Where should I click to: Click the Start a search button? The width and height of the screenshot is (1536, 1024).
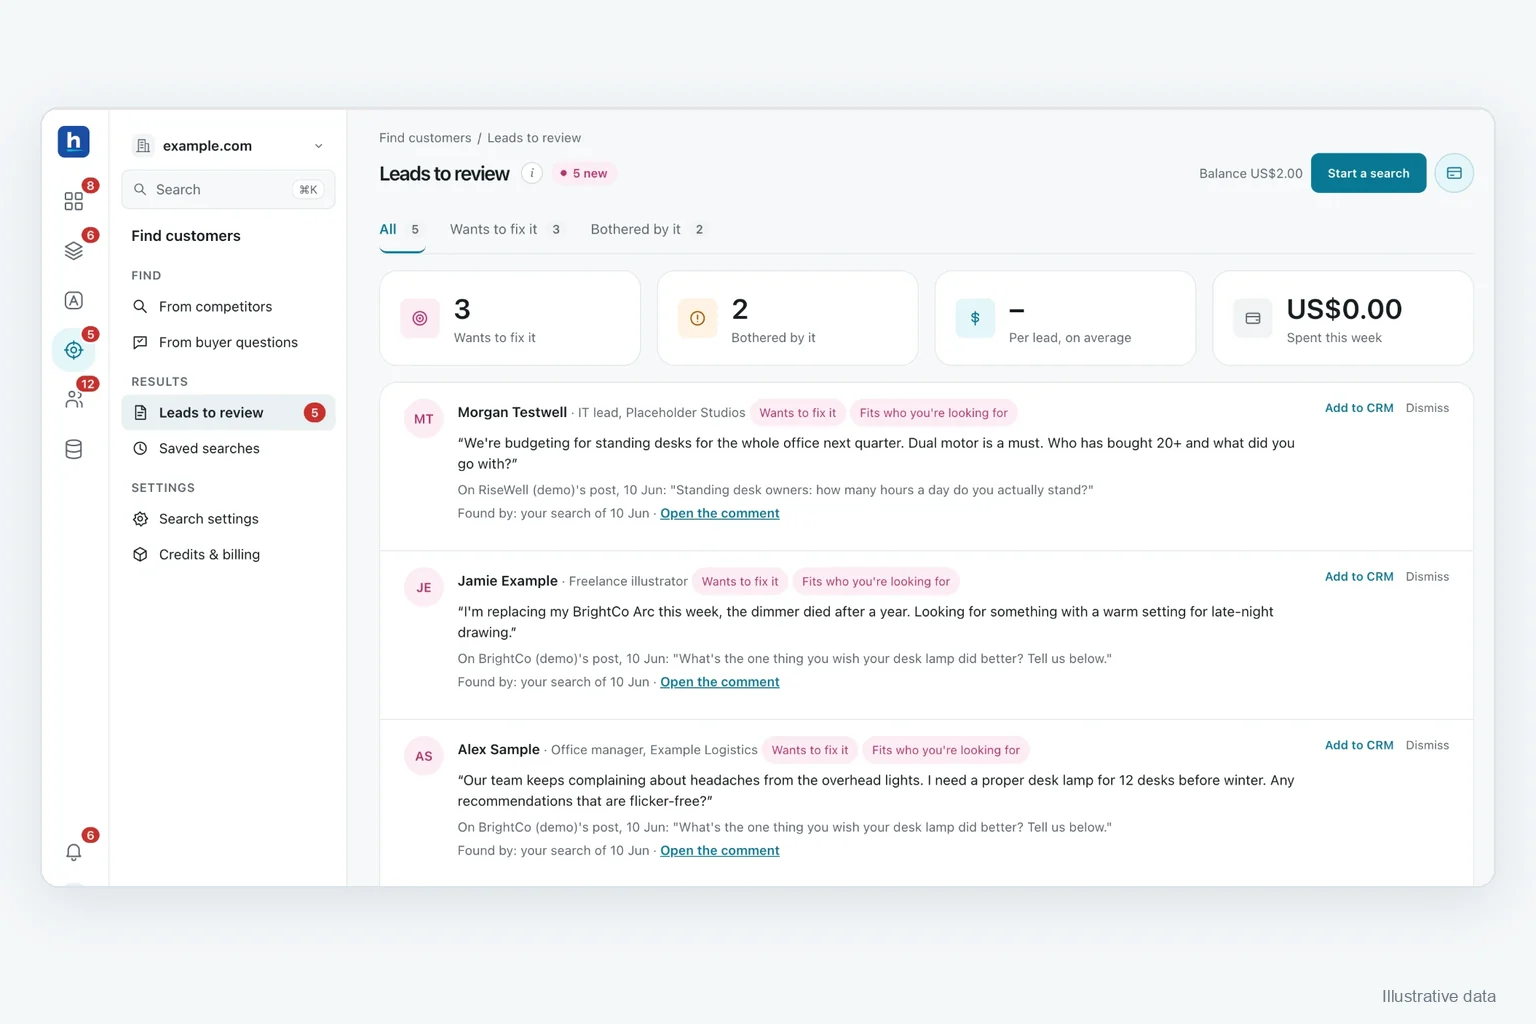click(x=1368, y=173)
